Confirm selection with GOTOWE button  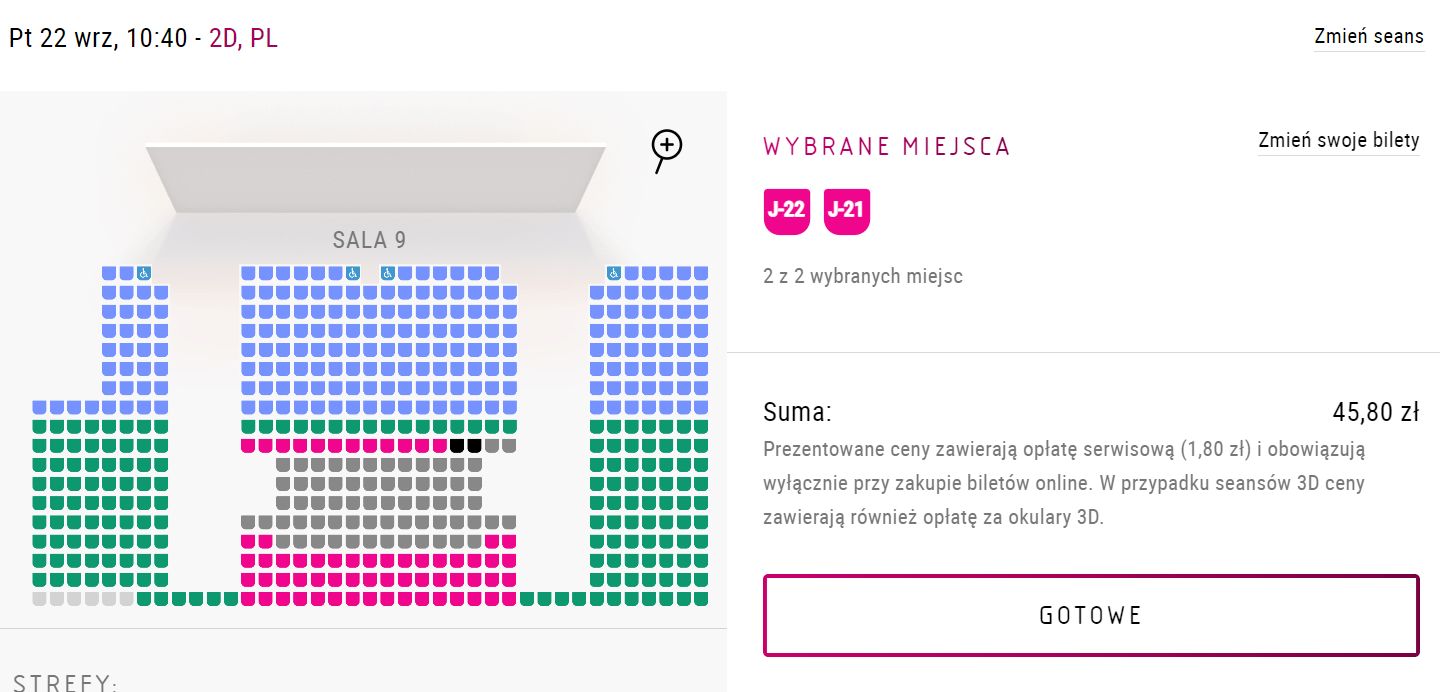tap(1091, 615)
